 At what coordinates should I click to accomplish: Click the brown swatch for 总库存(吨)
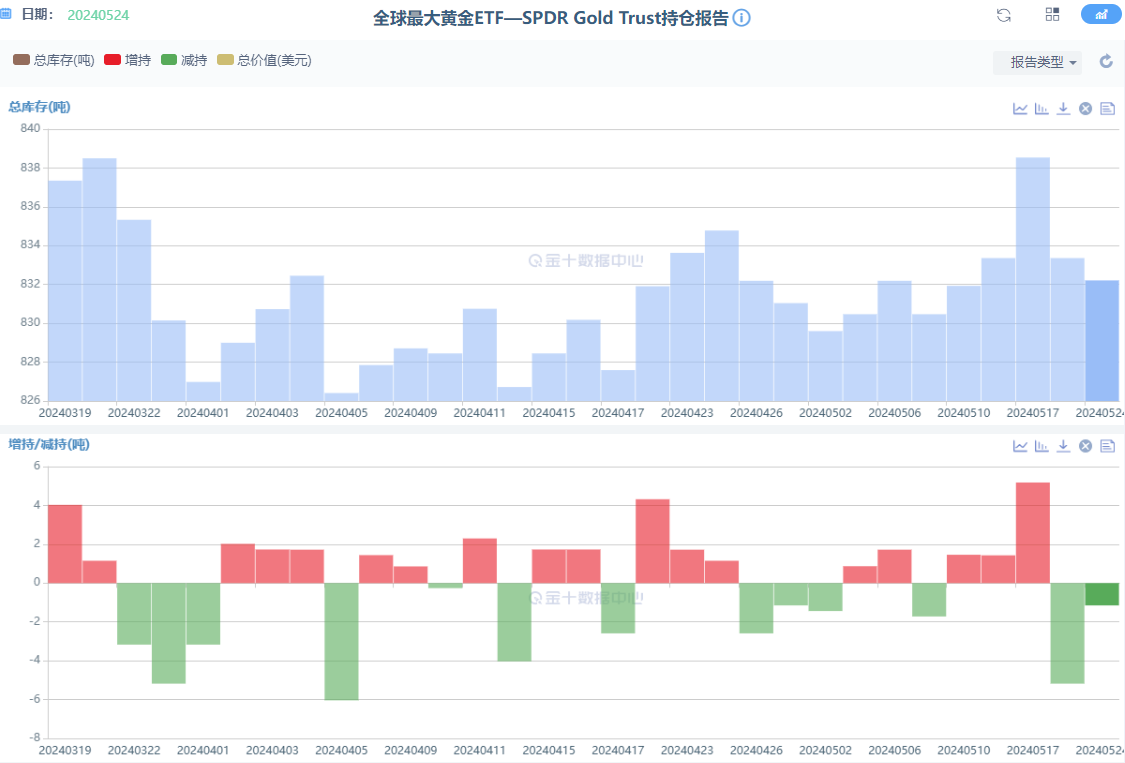pos(22,60)
